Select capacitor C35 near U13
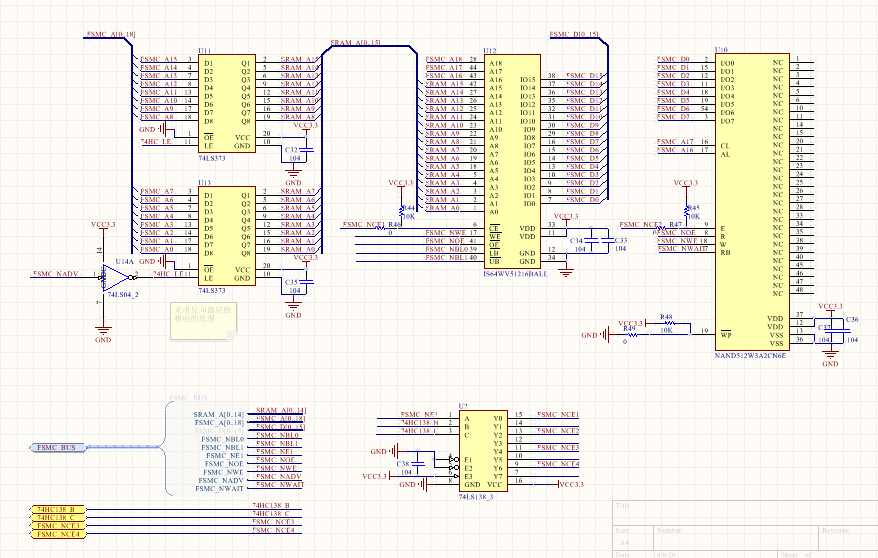This screenshot has height=558, width=878. [x=306, y=282]
